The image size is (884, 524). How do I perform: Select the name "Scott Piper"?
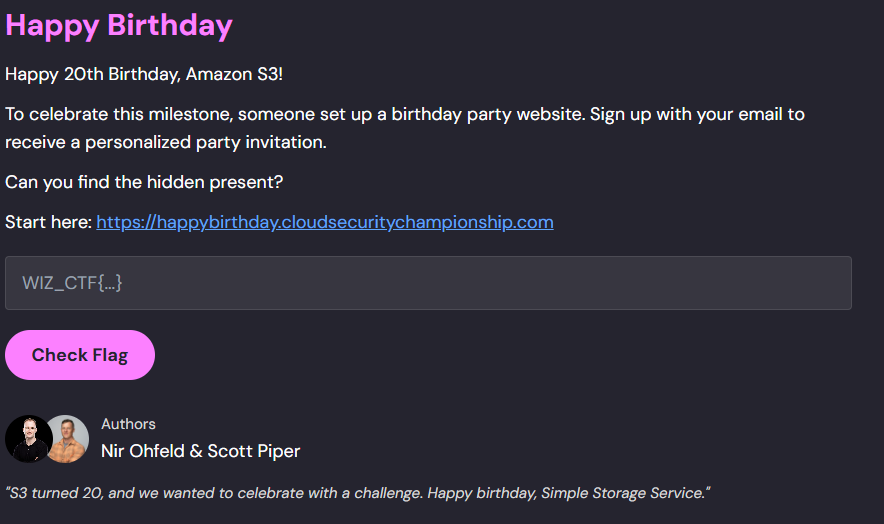point(254,451)
